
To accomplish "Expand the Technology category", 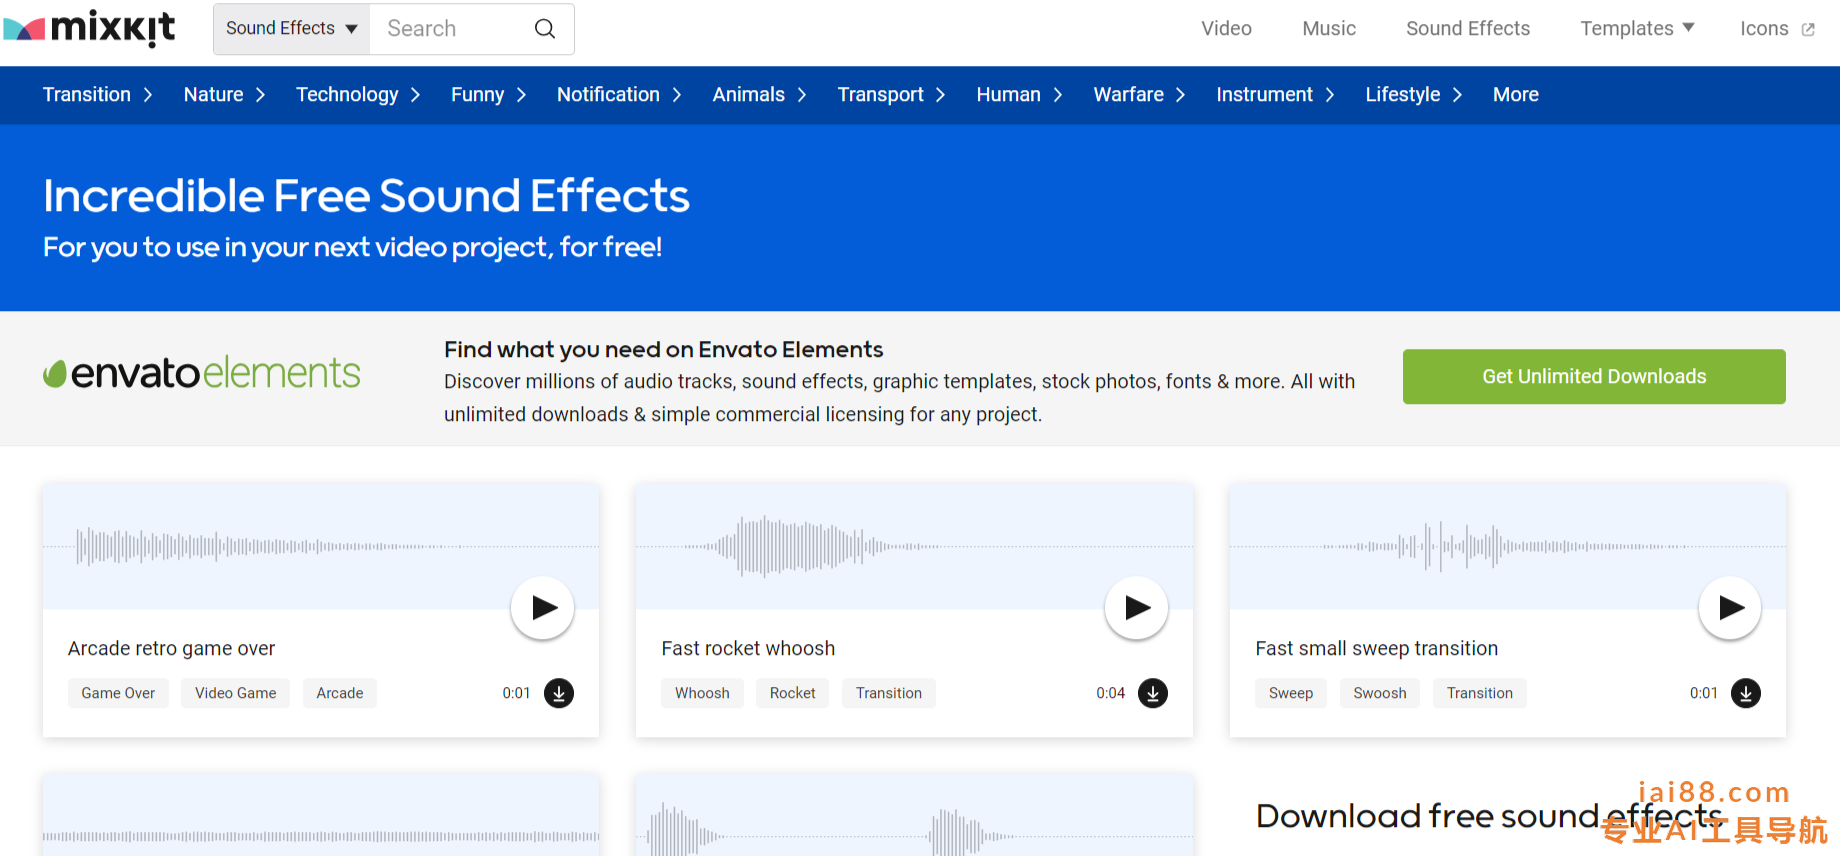I will coord(358,95).
